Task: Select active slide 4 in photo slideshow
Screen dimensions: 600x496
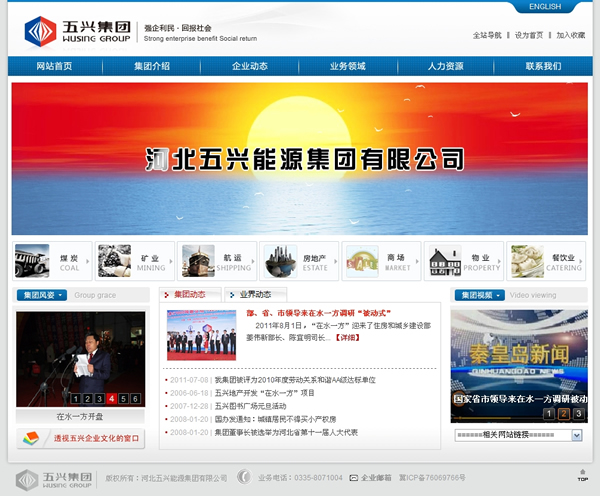Action: (111, 399)
